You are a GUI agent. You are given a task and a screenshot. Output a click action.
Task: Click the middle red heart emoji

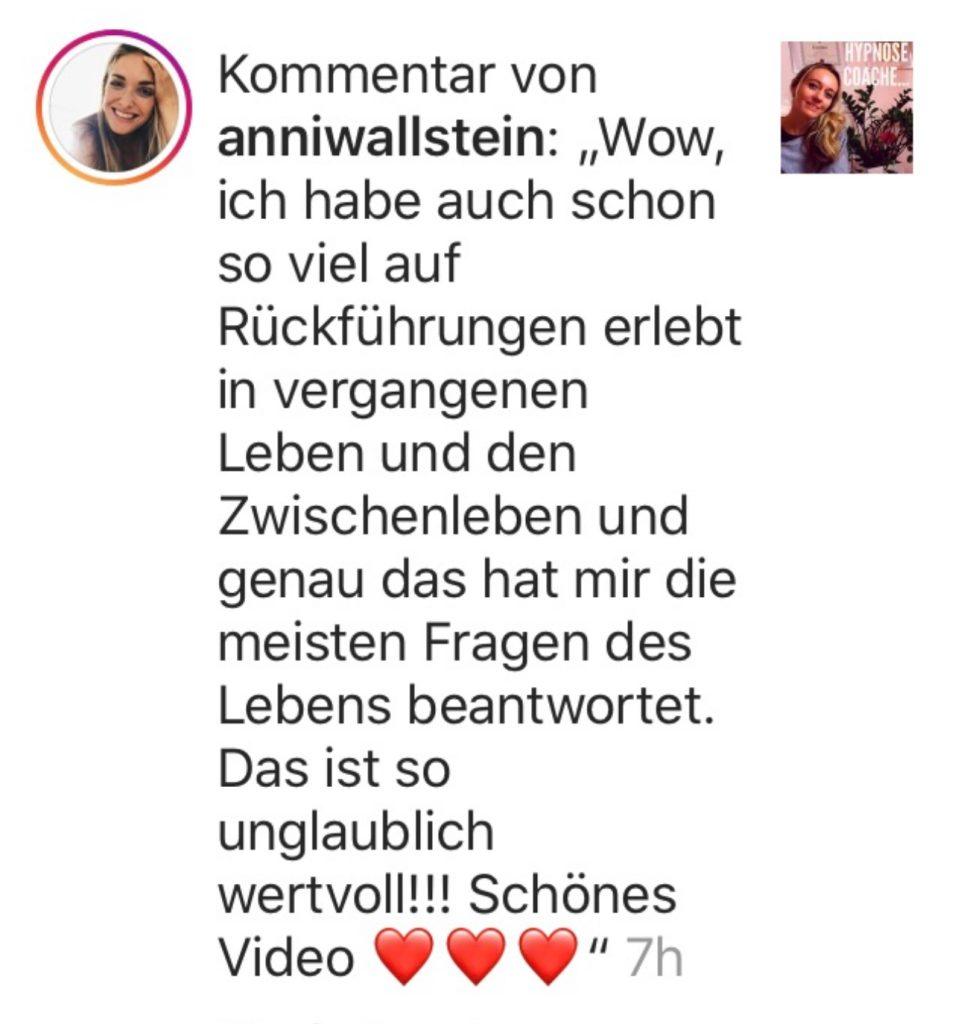pyautogui.click(x=476, y=957)
